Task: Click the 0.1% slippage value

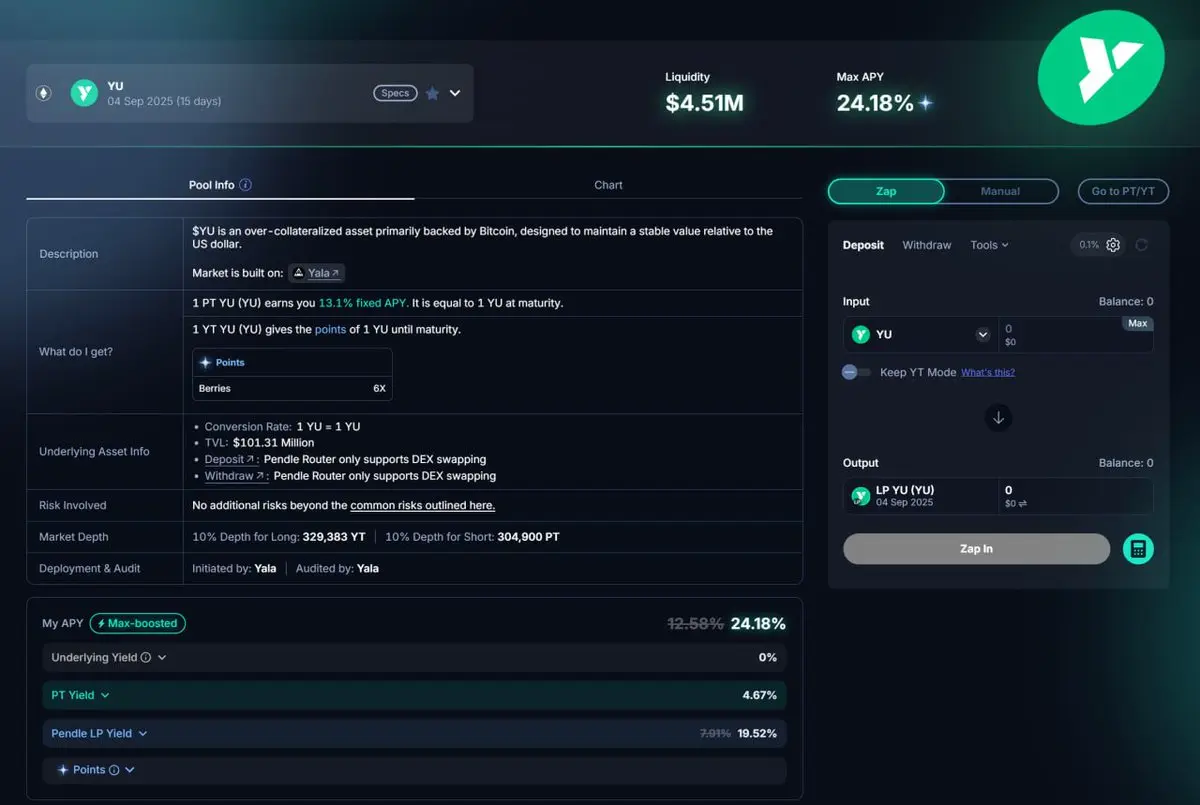Action: click(1089, 245)
